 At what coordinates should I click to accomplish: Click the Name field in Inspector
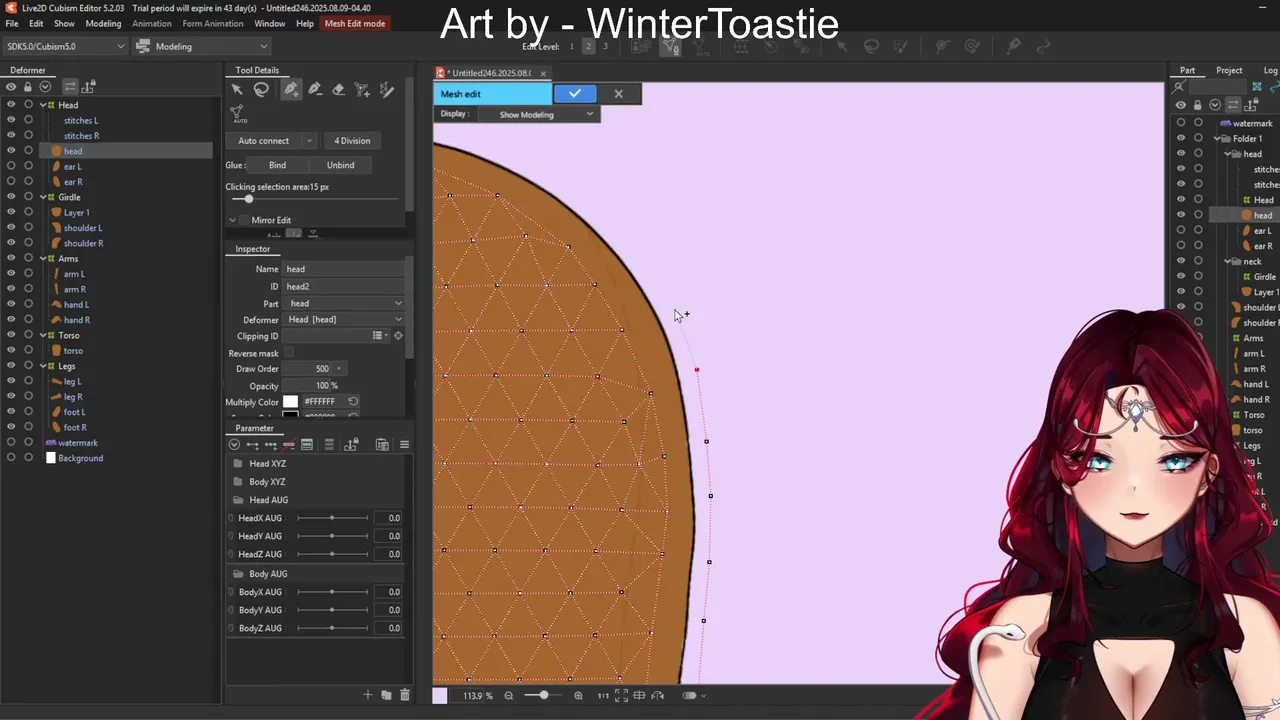(345, 269)
